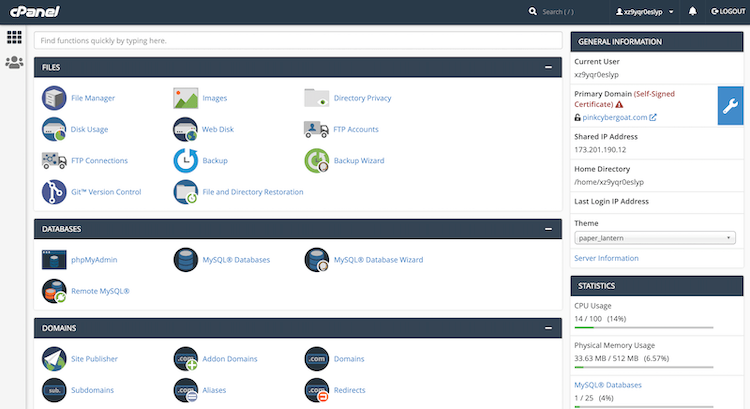Open the paper_lantern theme dropdown
The height and width of the screenshot is (409, 750).
click(655, 238)
